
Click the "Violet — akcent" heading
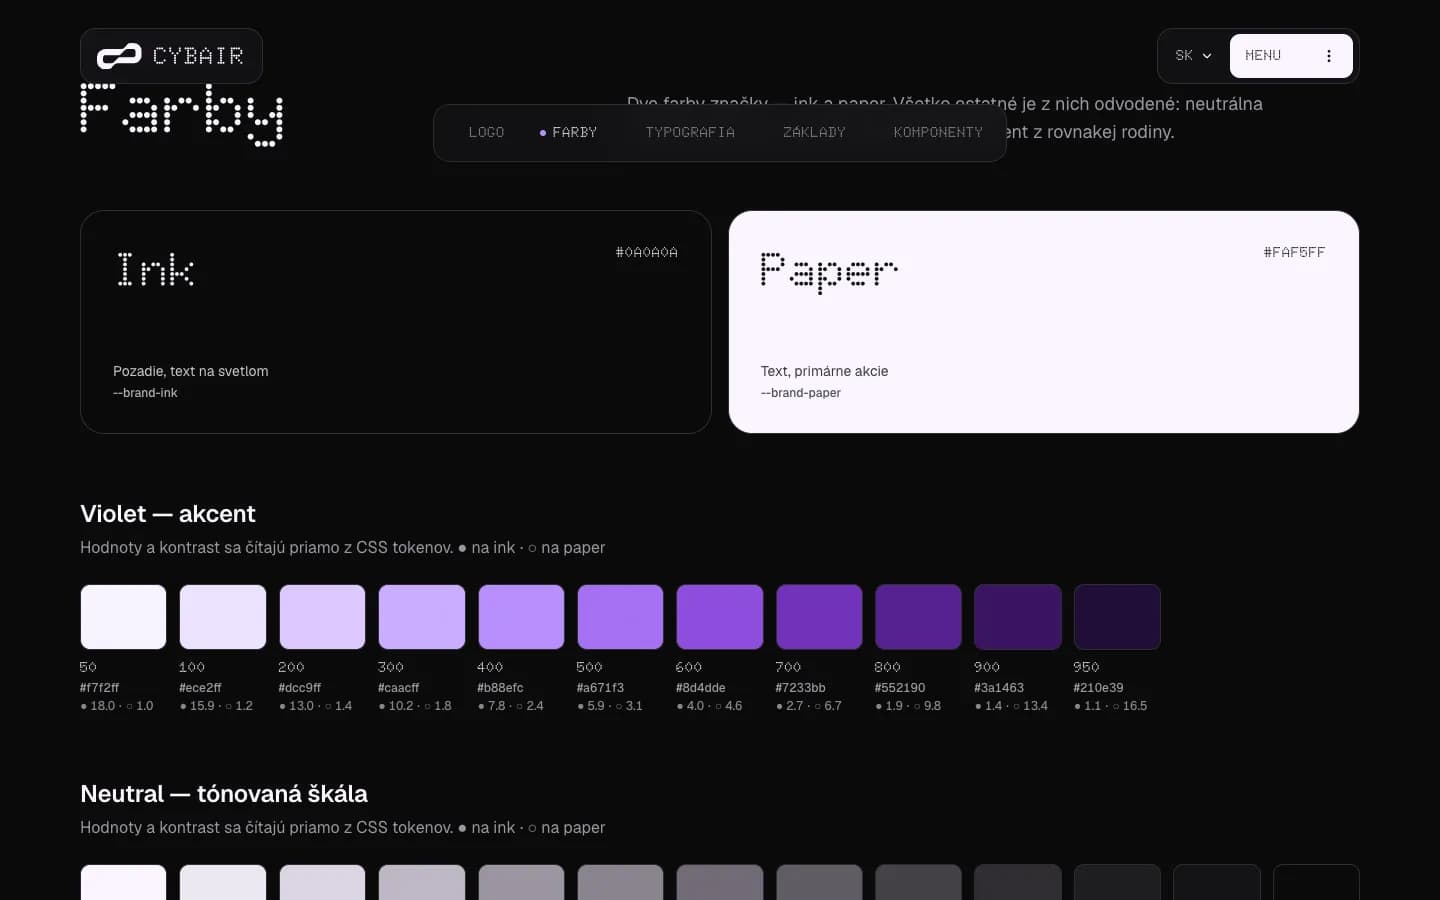pos(168,514)
